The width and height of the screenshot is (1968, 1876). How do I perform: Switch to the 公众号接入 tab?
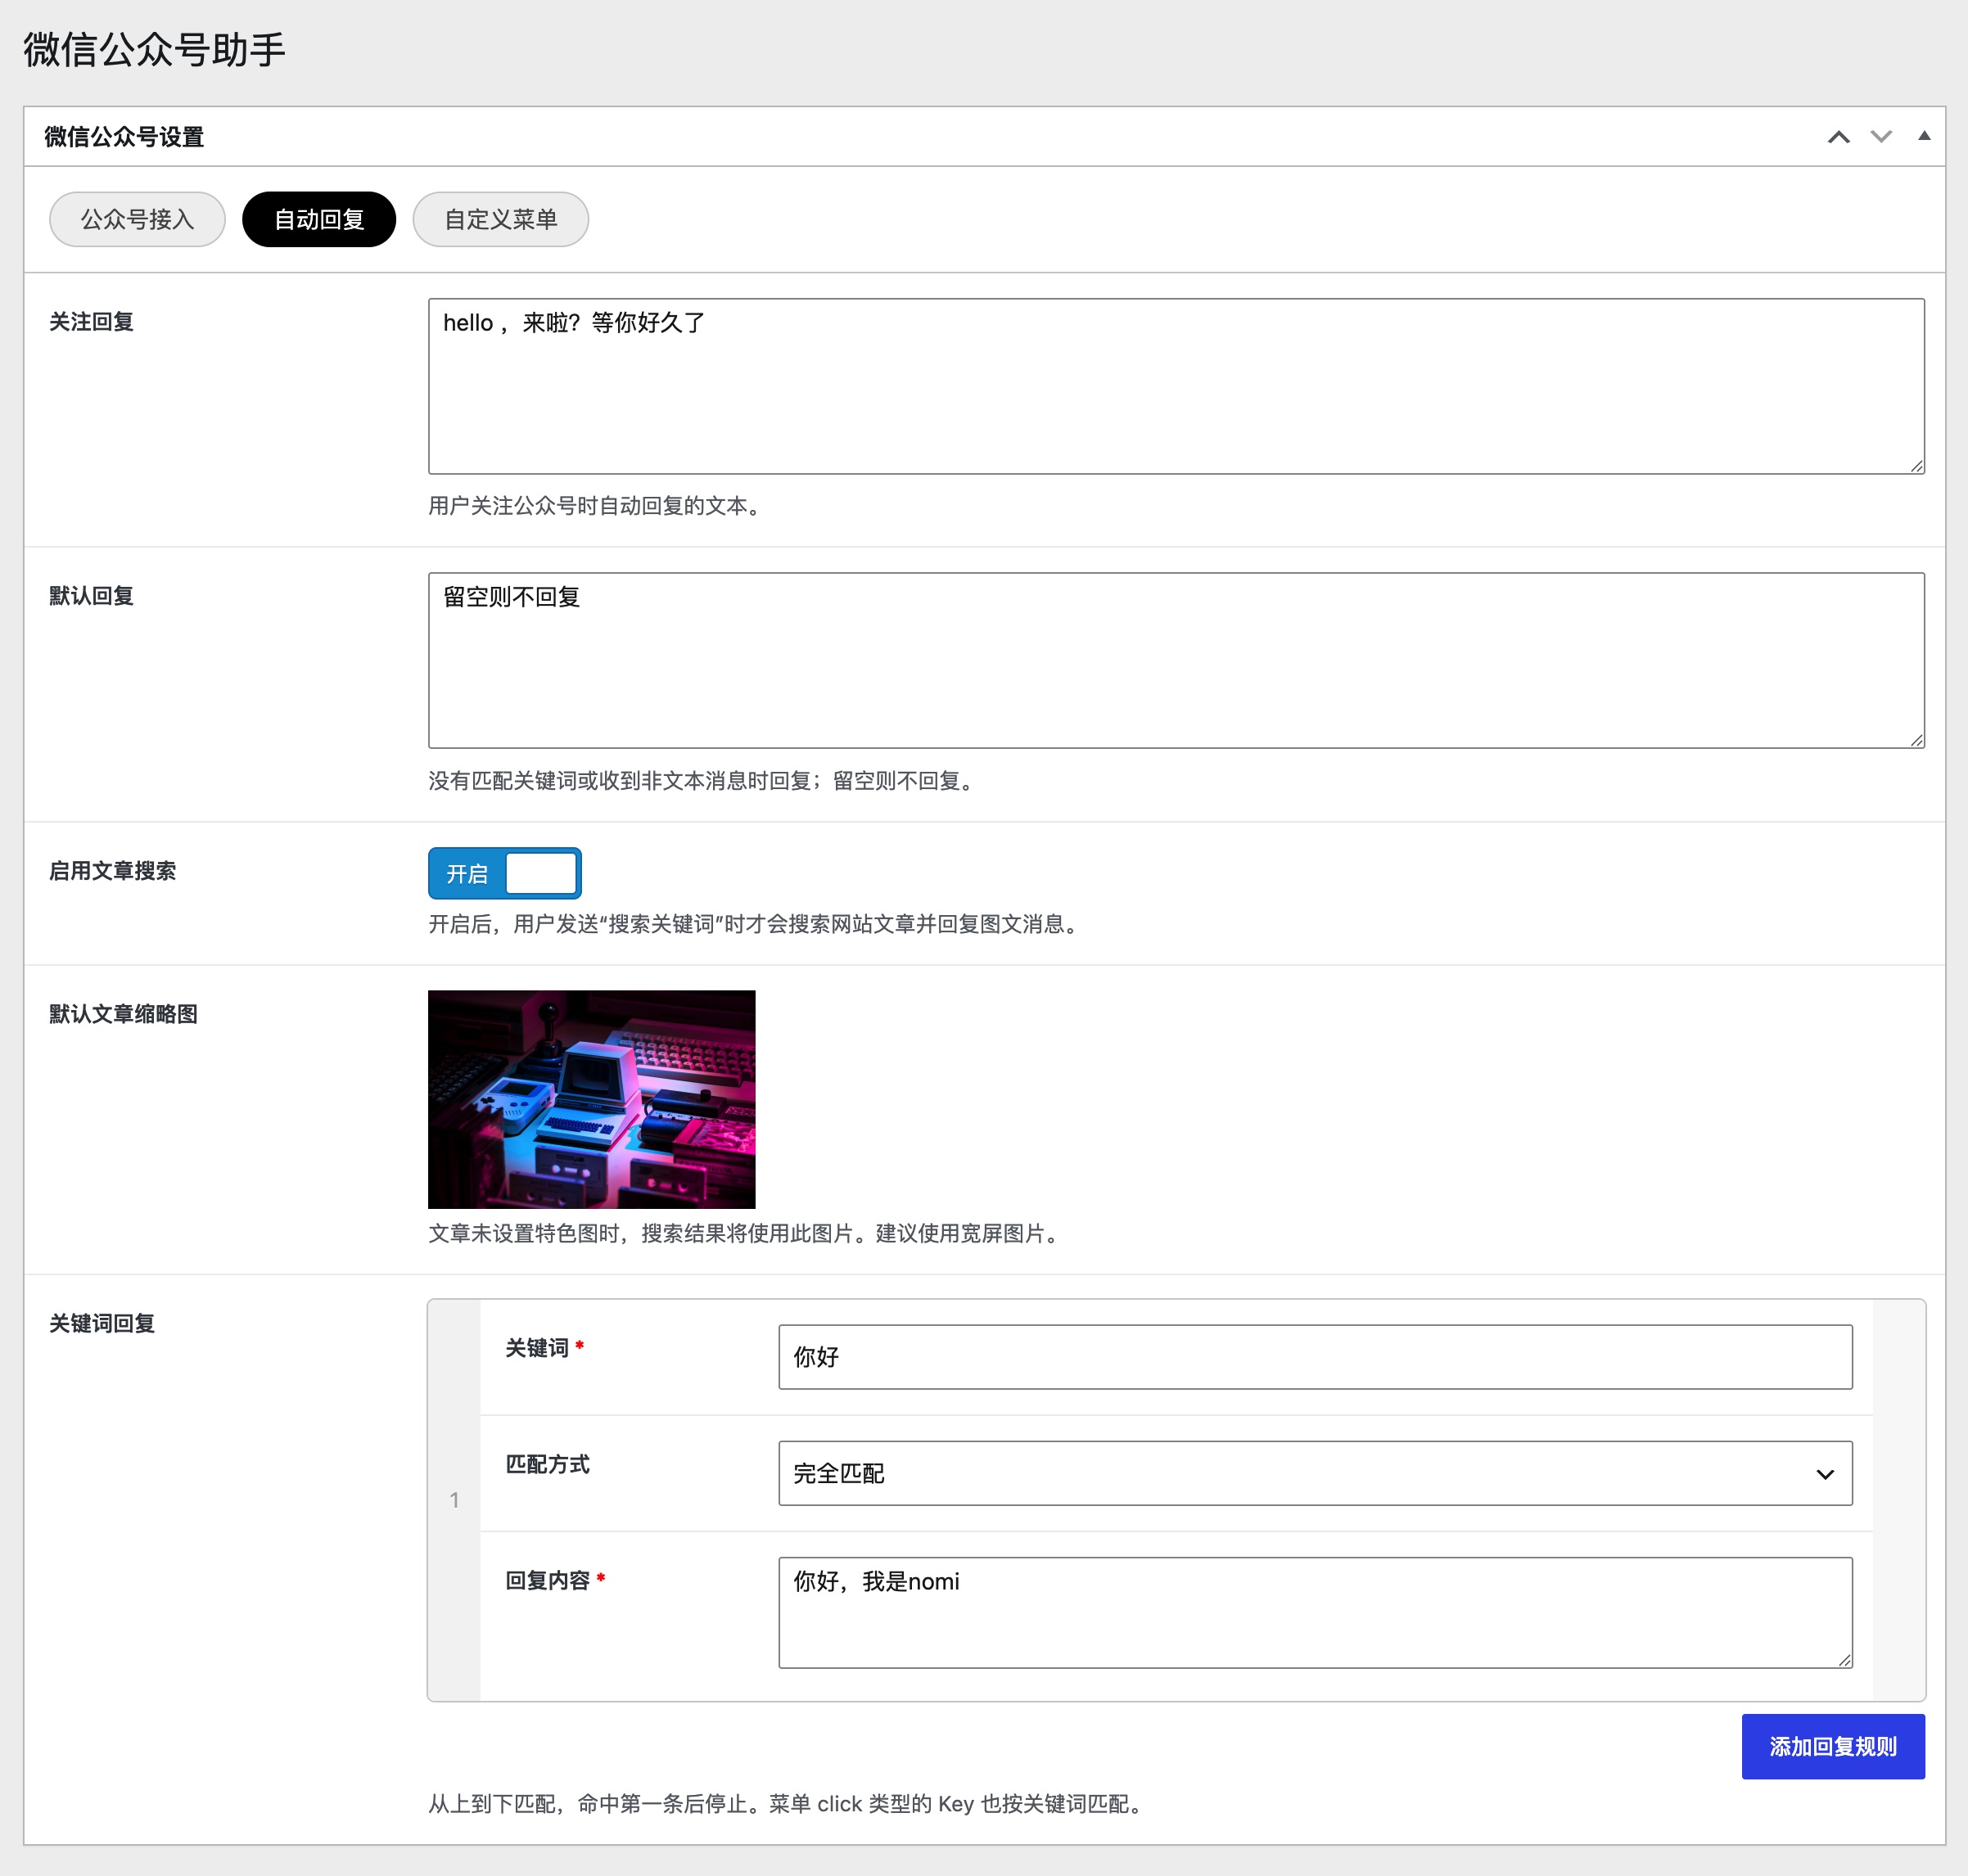pyautogui.click(x=137, y=219)
